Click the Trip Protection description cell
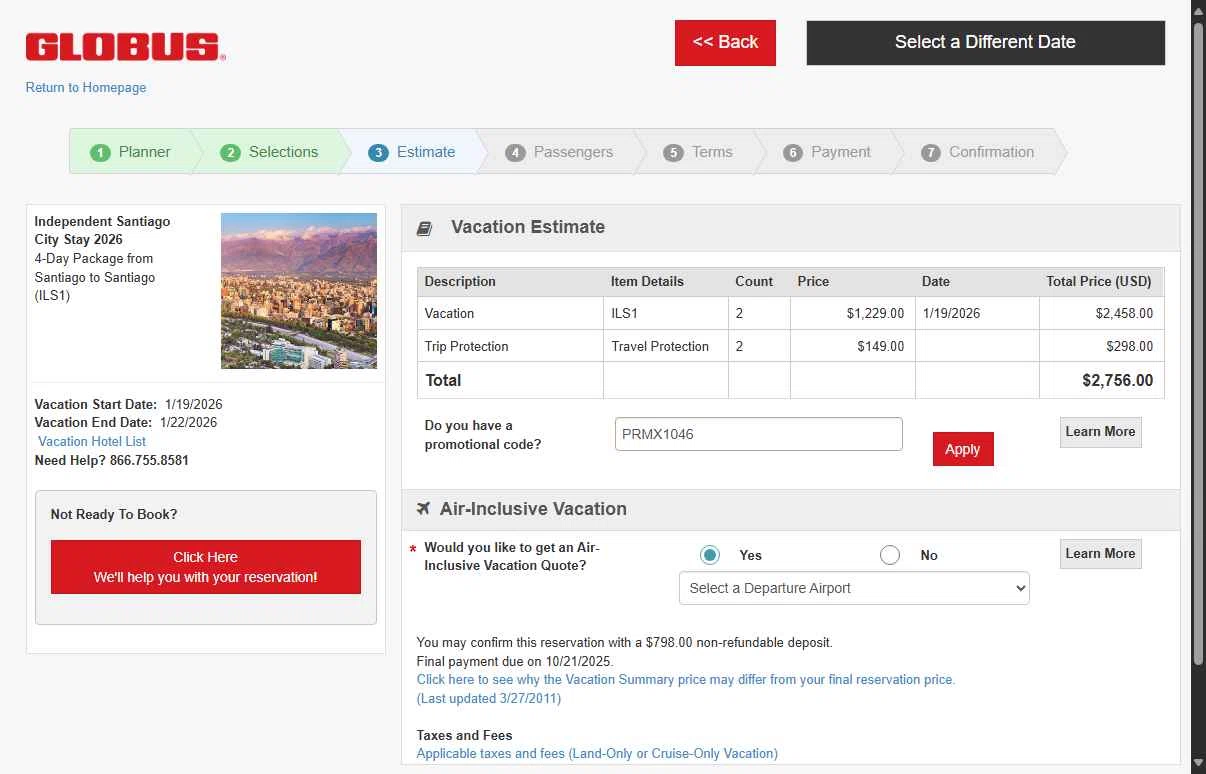The height and width of the screenshot is (774, 1206). click(x=510, y=346)
